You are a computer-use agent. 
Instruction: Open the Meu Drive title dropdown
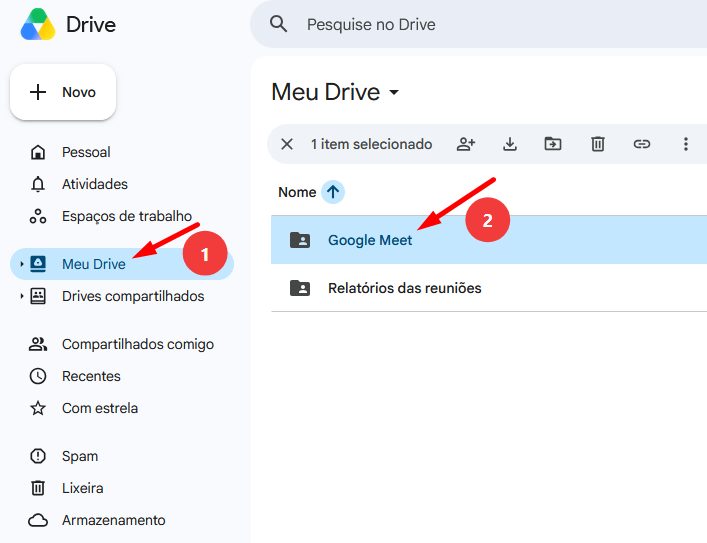coord(335,92)
